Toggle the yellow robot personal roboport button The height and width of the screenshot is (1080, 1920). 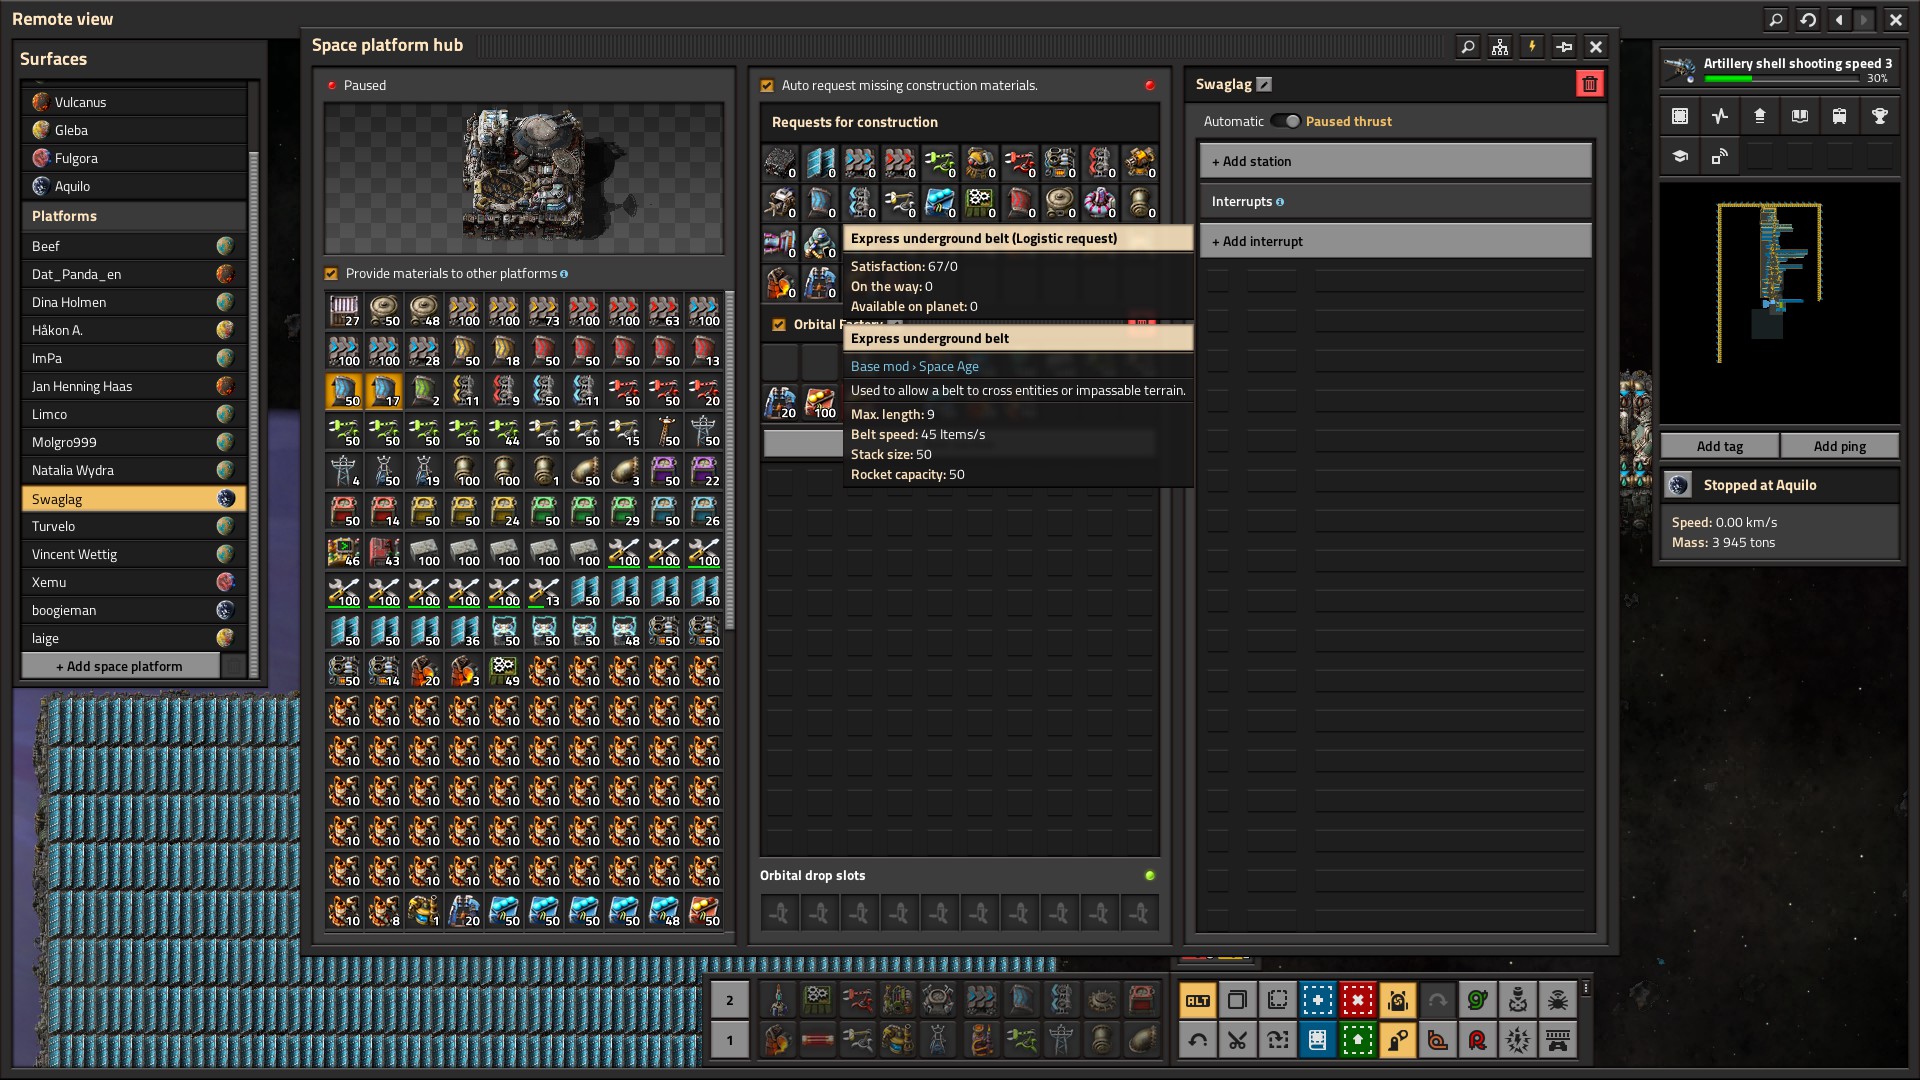click(x=1397, y=1000)
